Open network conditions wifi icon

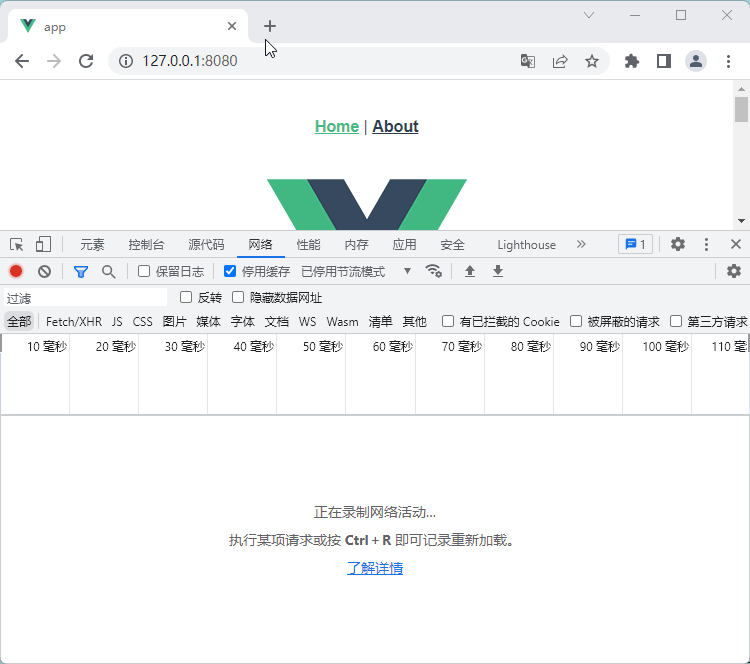433,271
